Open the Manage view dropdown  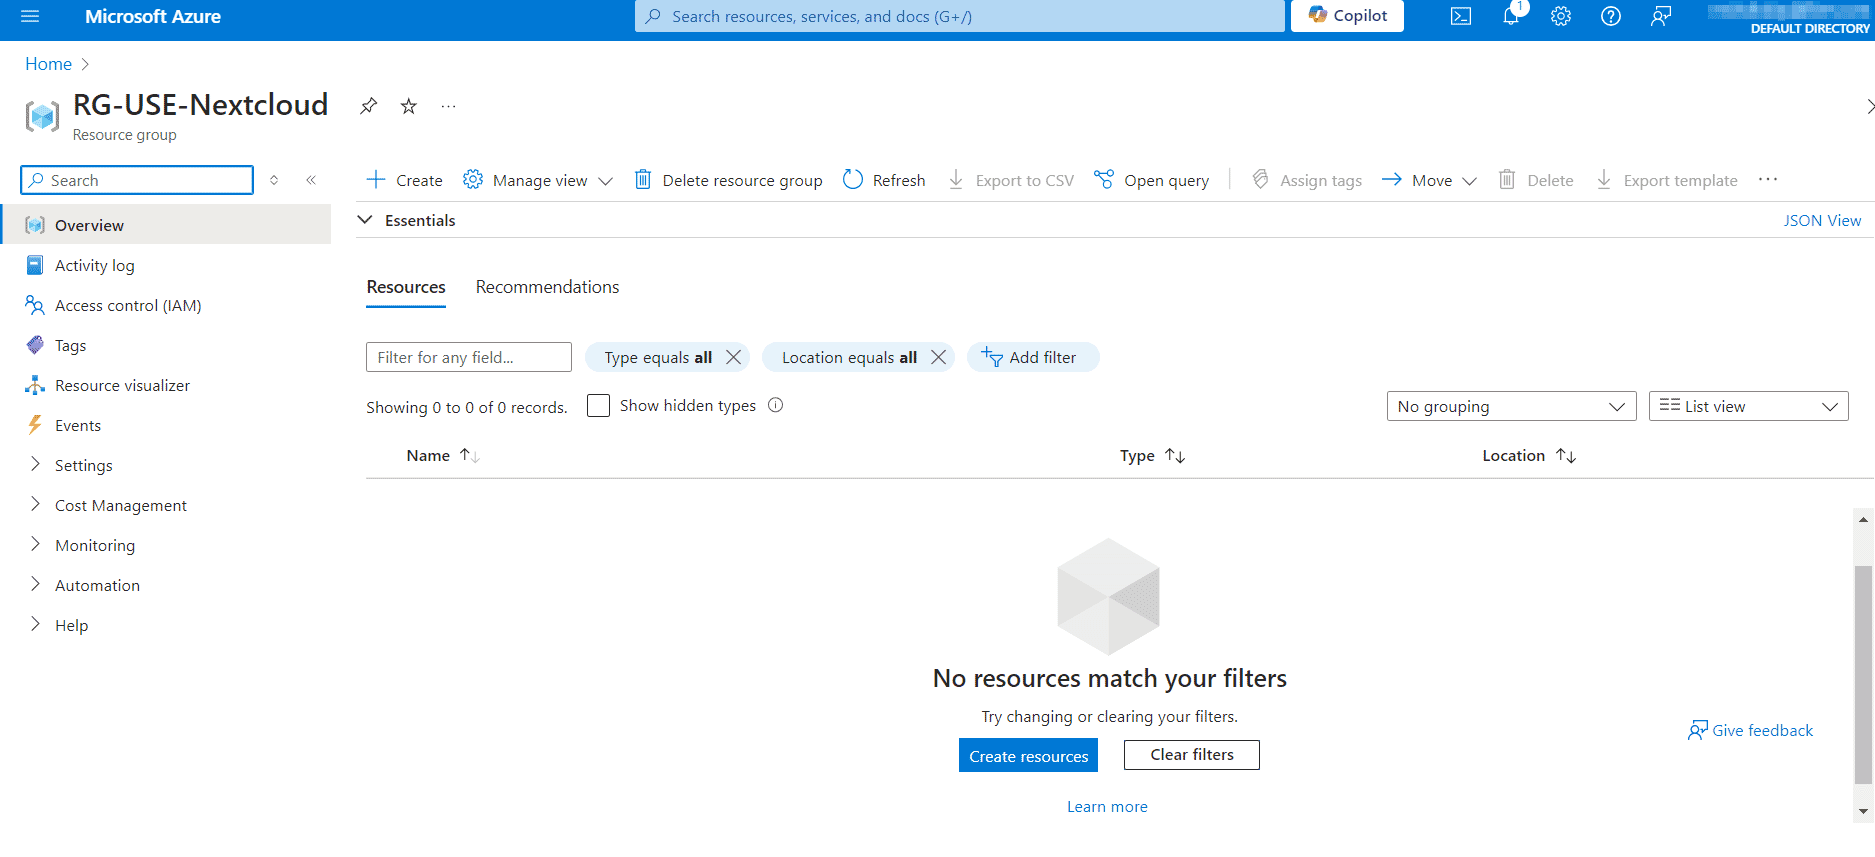tap(538, 180)
